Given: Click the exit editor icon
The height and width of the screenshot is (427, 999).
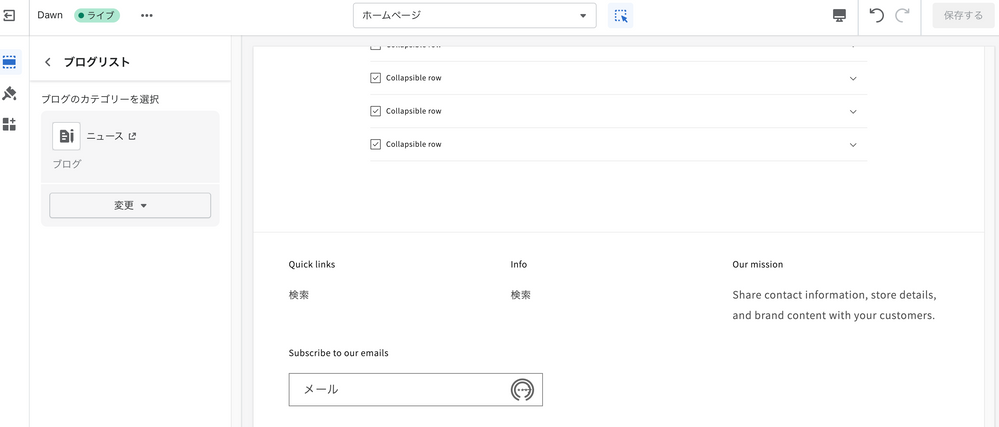Looking at the screenshot, I should tap(10, 16).
